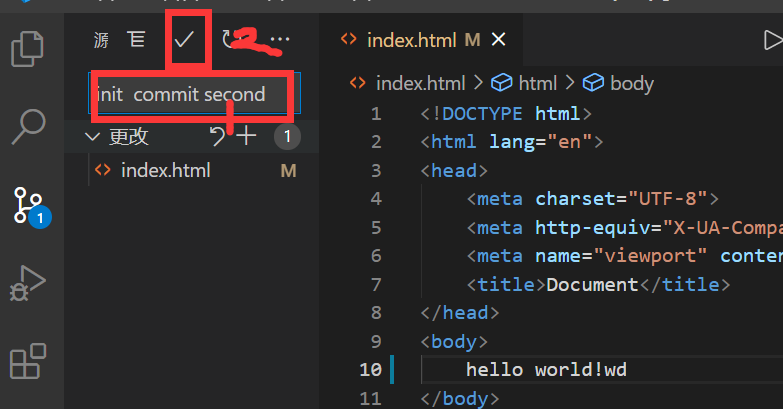
Task: Click the refresh source control icon
Action: 230,40
